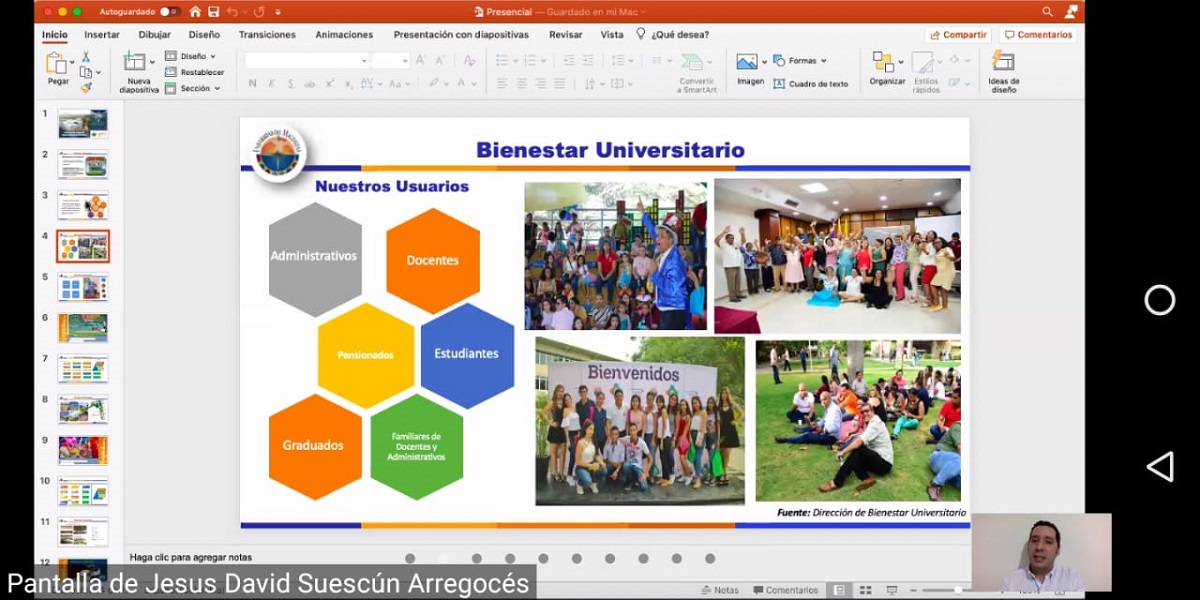Enable normal view toggle in status bar
1200x600 pixels.
pos(839,590)
